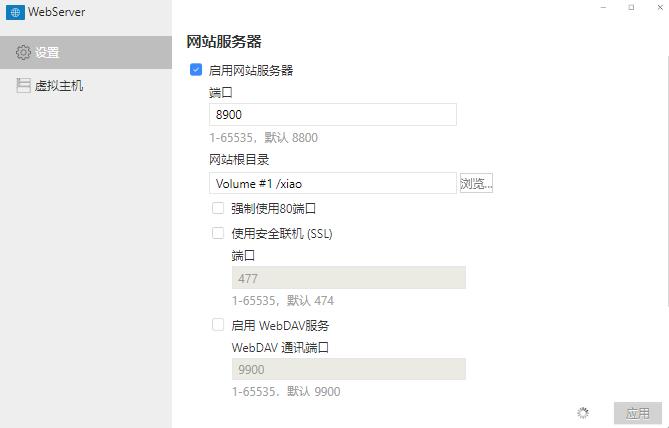Screen dimensions: 669x428
Task: Minimize the WebServer window
Action: coord(603,7)
